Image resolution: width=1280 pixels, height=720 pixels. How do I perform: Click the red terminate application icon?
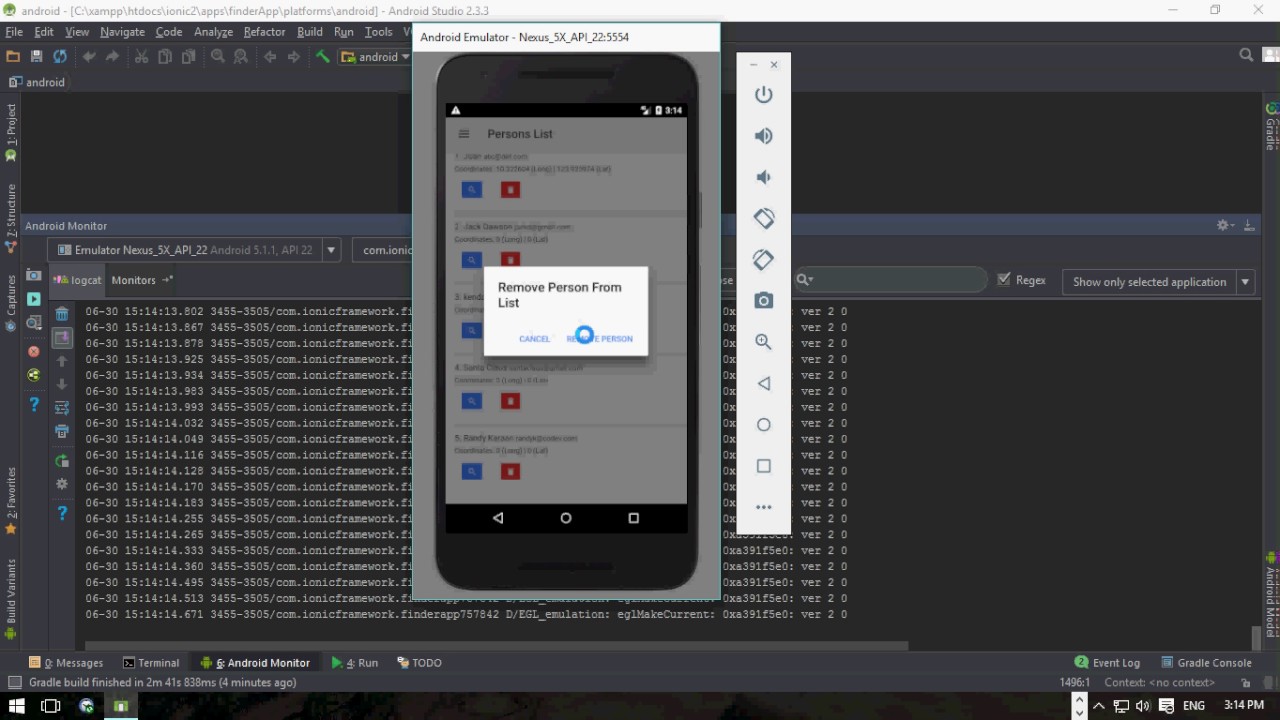33,351
